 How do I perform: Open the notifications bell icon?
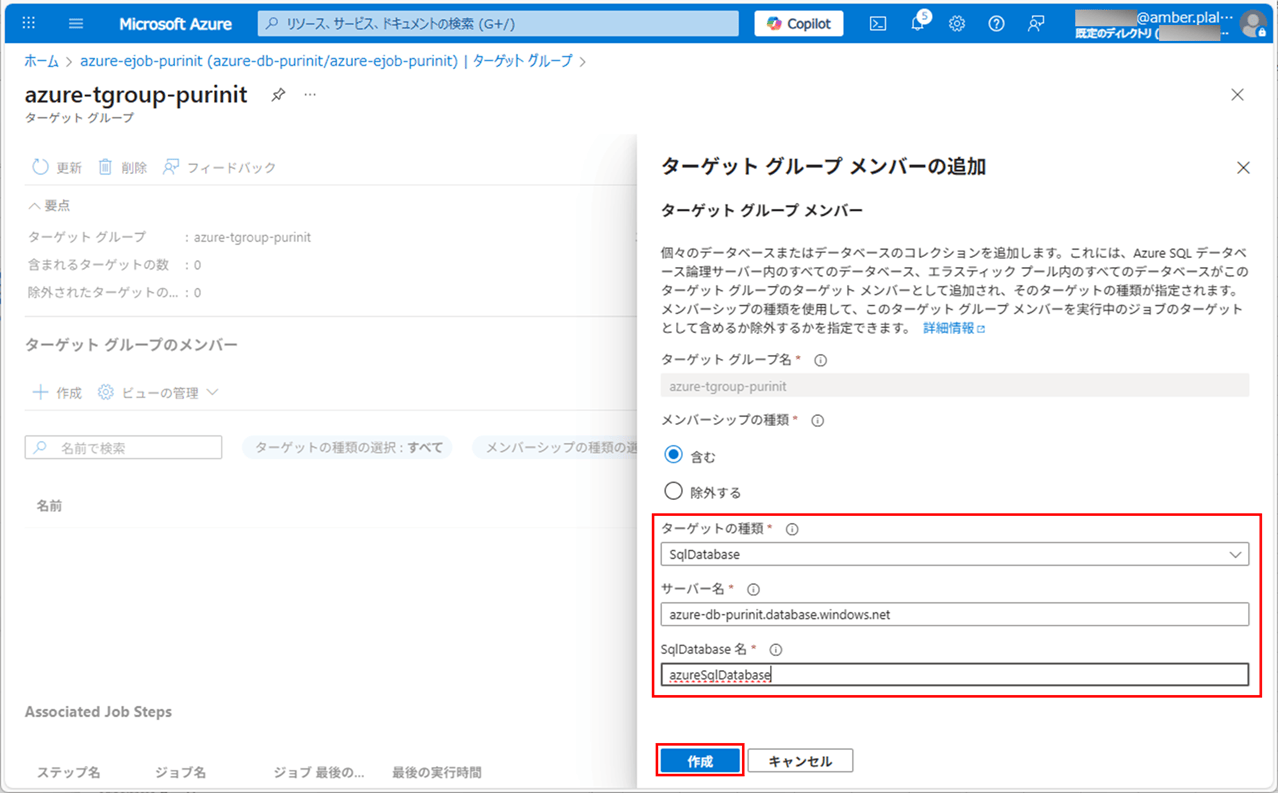917,23
